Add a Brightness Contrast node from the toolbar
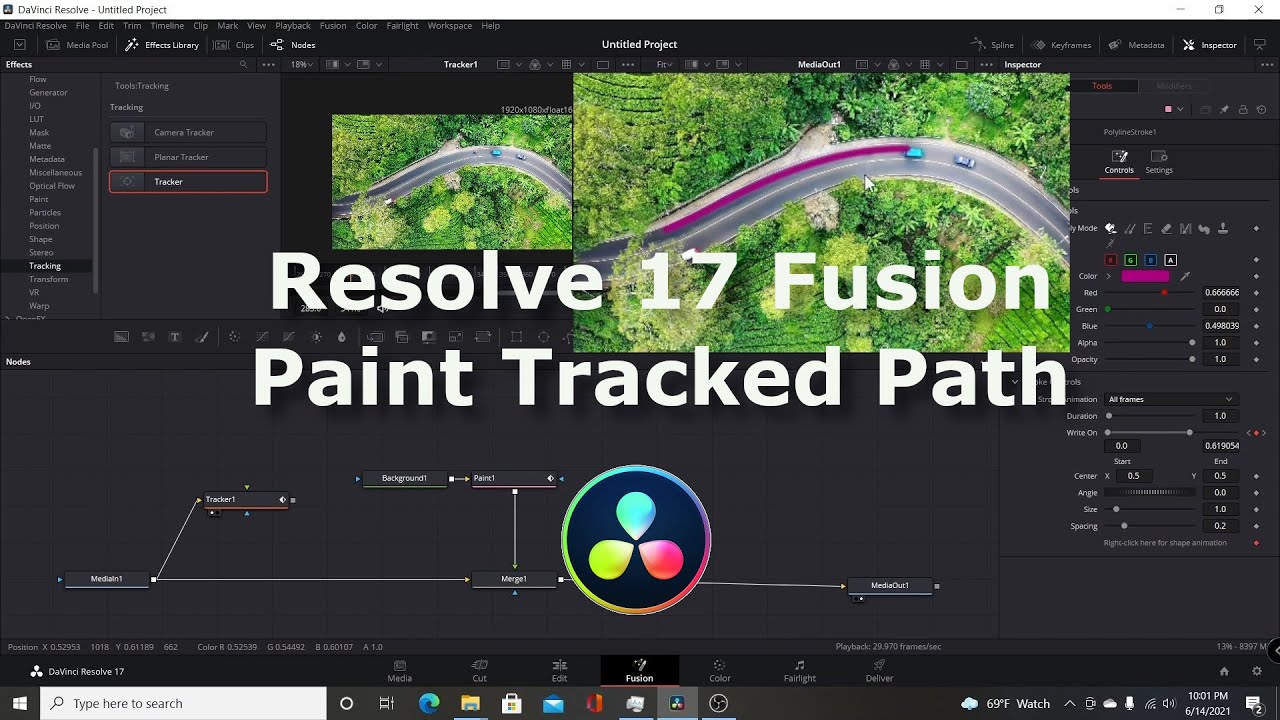The height and width of the screenshot is (720, 1280). [316, 337]
